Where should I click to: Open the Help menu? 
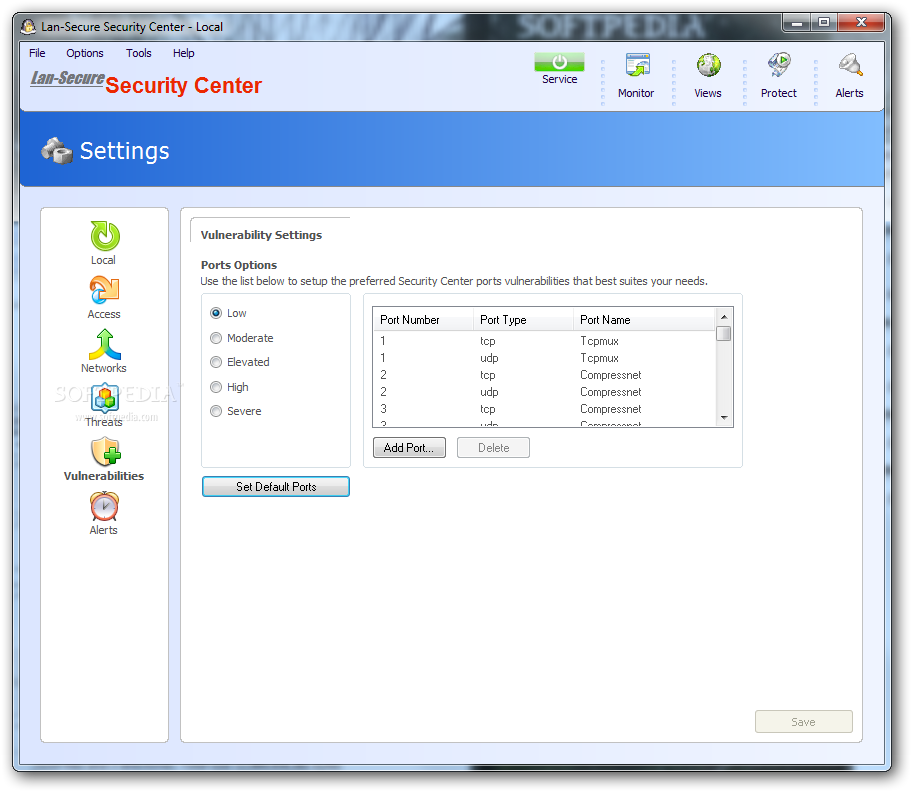coord(184,53)
